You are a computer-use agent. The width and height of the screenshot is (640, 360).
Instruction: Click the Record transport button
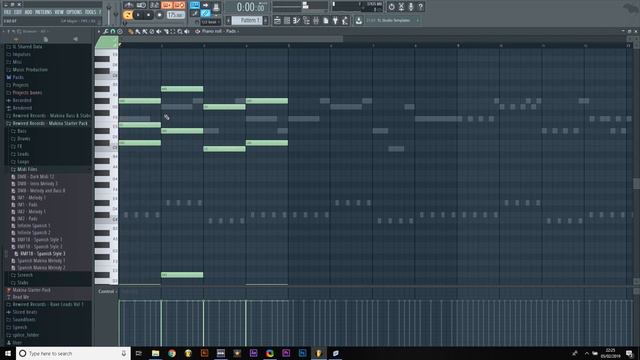[159, 15]
